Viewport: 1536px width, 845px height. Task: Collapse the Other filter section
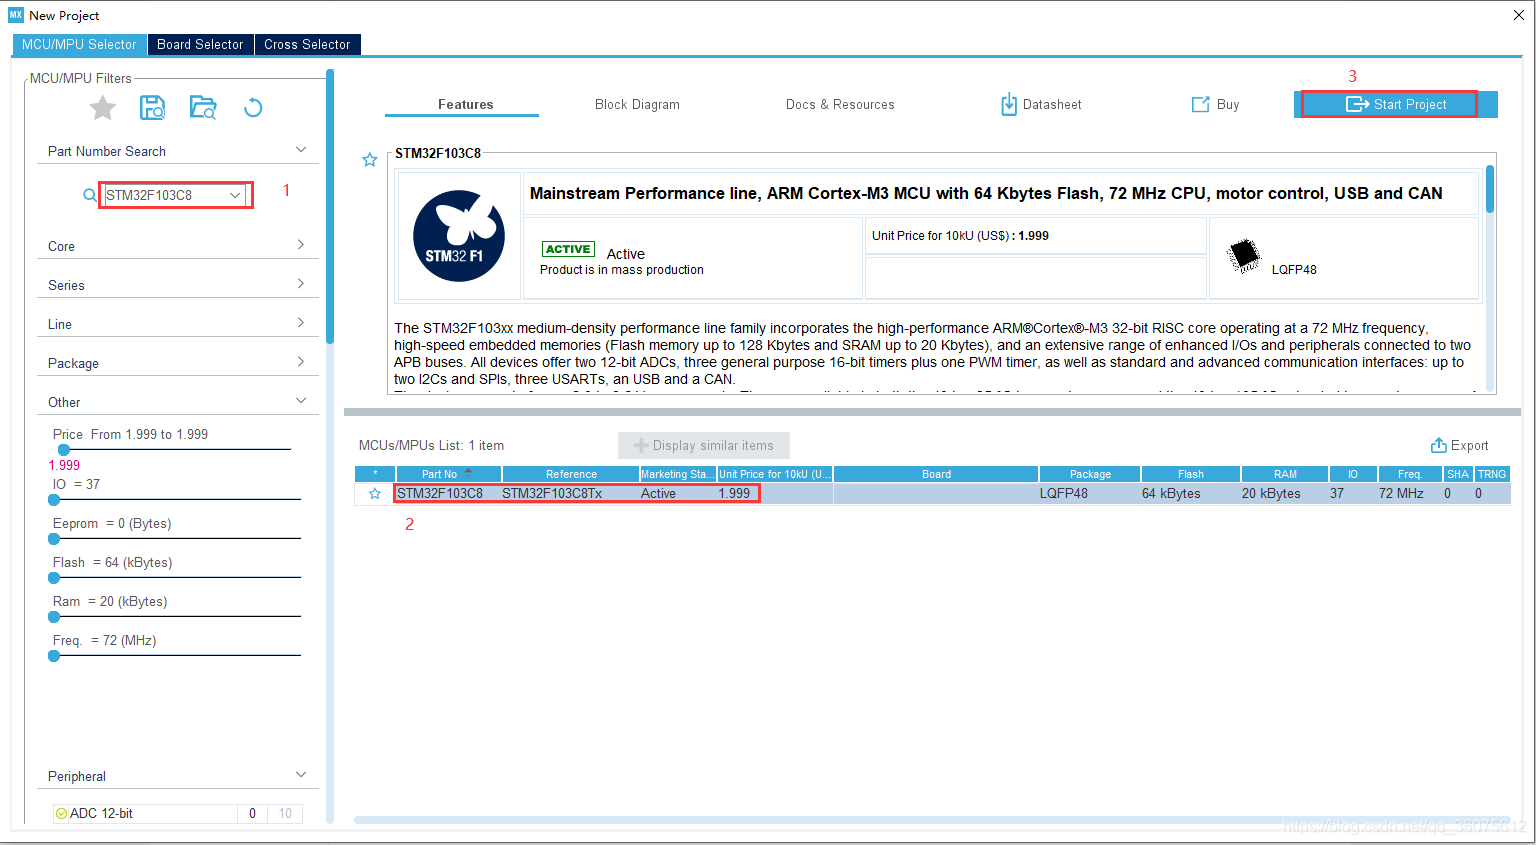coord(301,401)
